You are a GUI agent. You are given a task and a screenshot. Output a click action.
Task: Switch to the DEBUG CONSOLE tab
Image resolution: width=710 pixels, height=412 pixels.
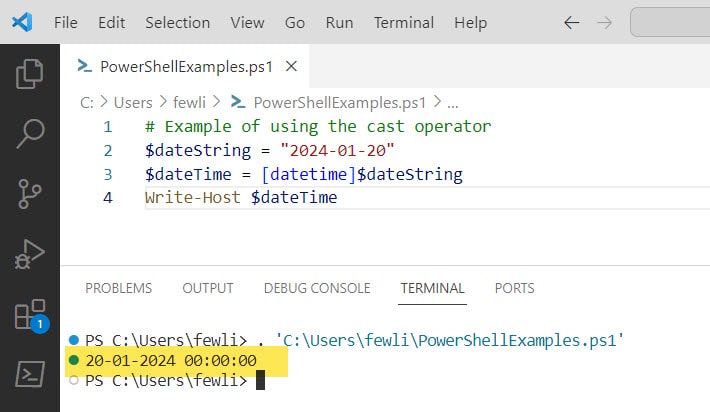click(317, 288)
